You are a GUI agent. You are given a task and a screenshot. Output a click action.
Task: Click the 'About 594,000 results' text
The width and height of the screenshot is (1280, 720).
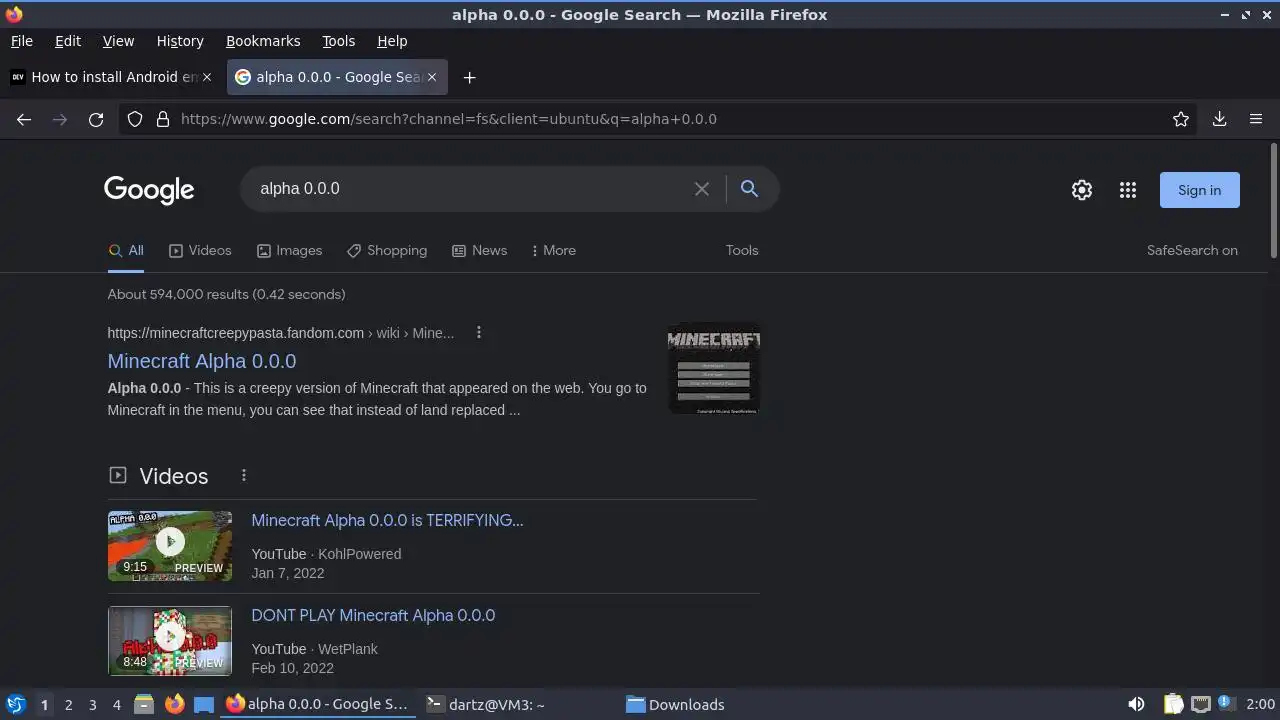click(226, 294)
